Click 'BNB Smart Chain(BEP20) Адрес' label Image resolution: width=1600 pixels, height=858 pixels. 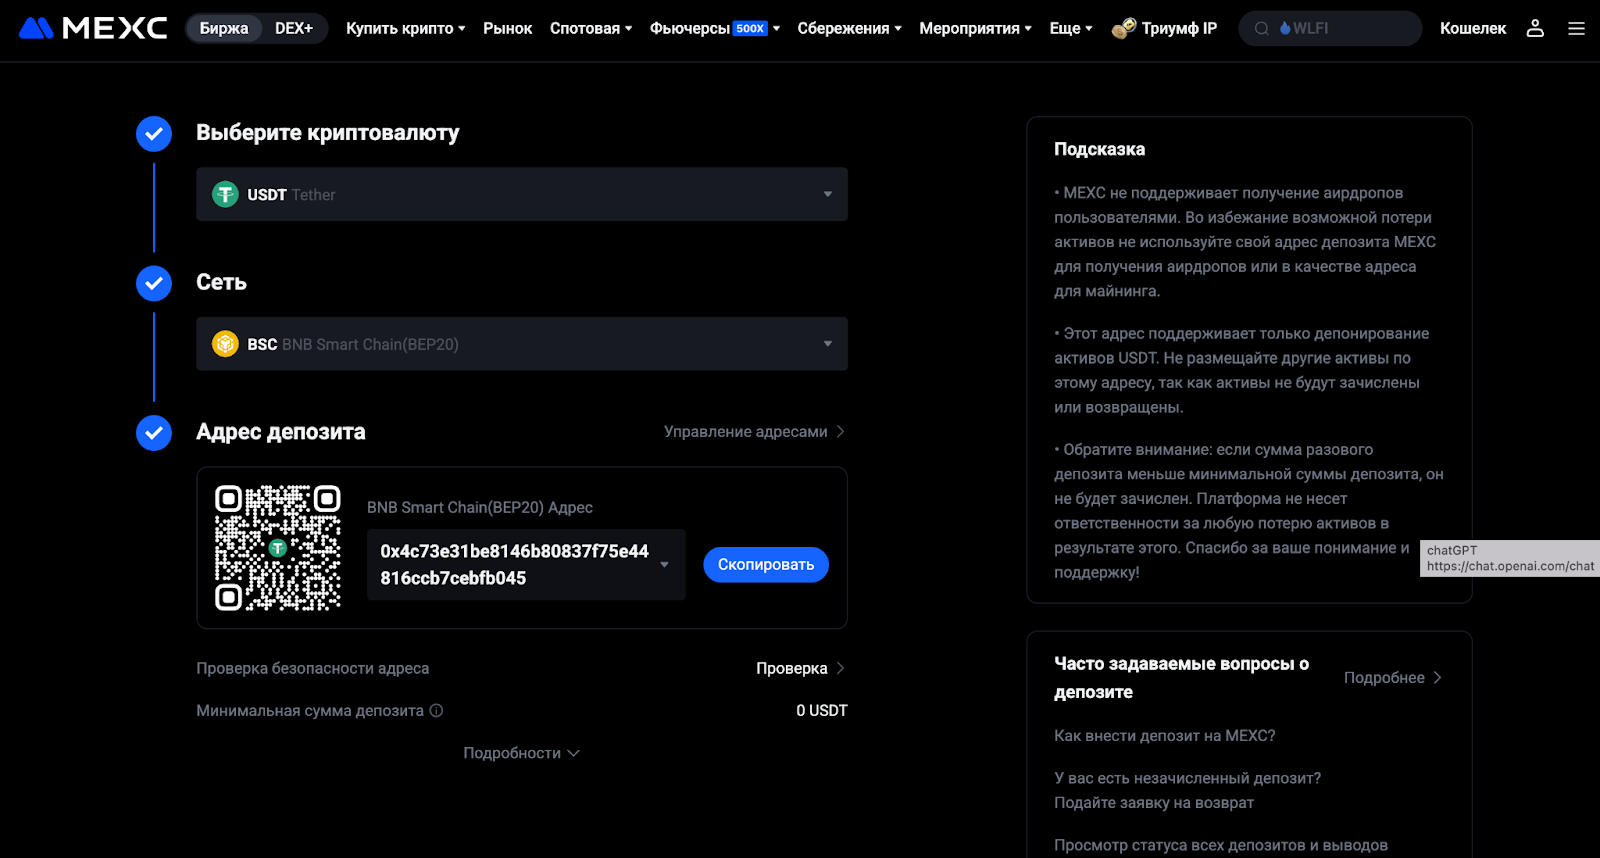tap(480, 507)
